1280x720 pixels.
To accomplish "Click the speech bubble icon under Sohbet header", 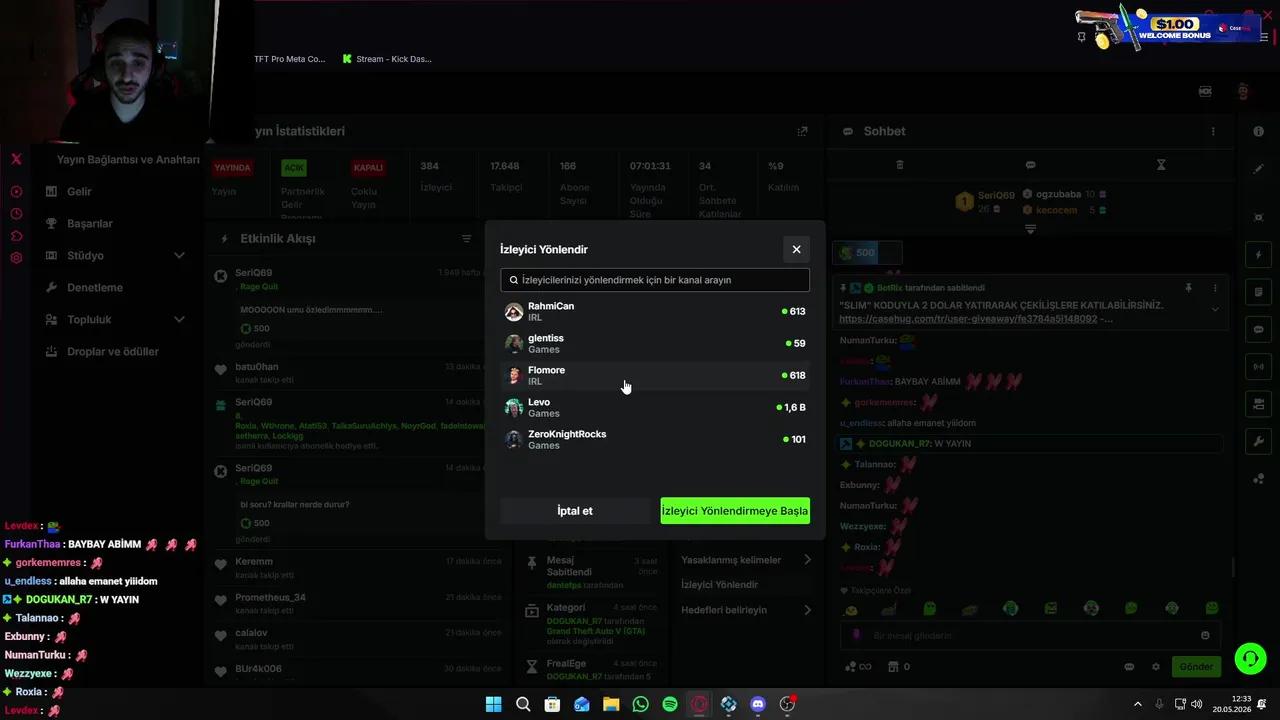I will tap(1030, 165).
